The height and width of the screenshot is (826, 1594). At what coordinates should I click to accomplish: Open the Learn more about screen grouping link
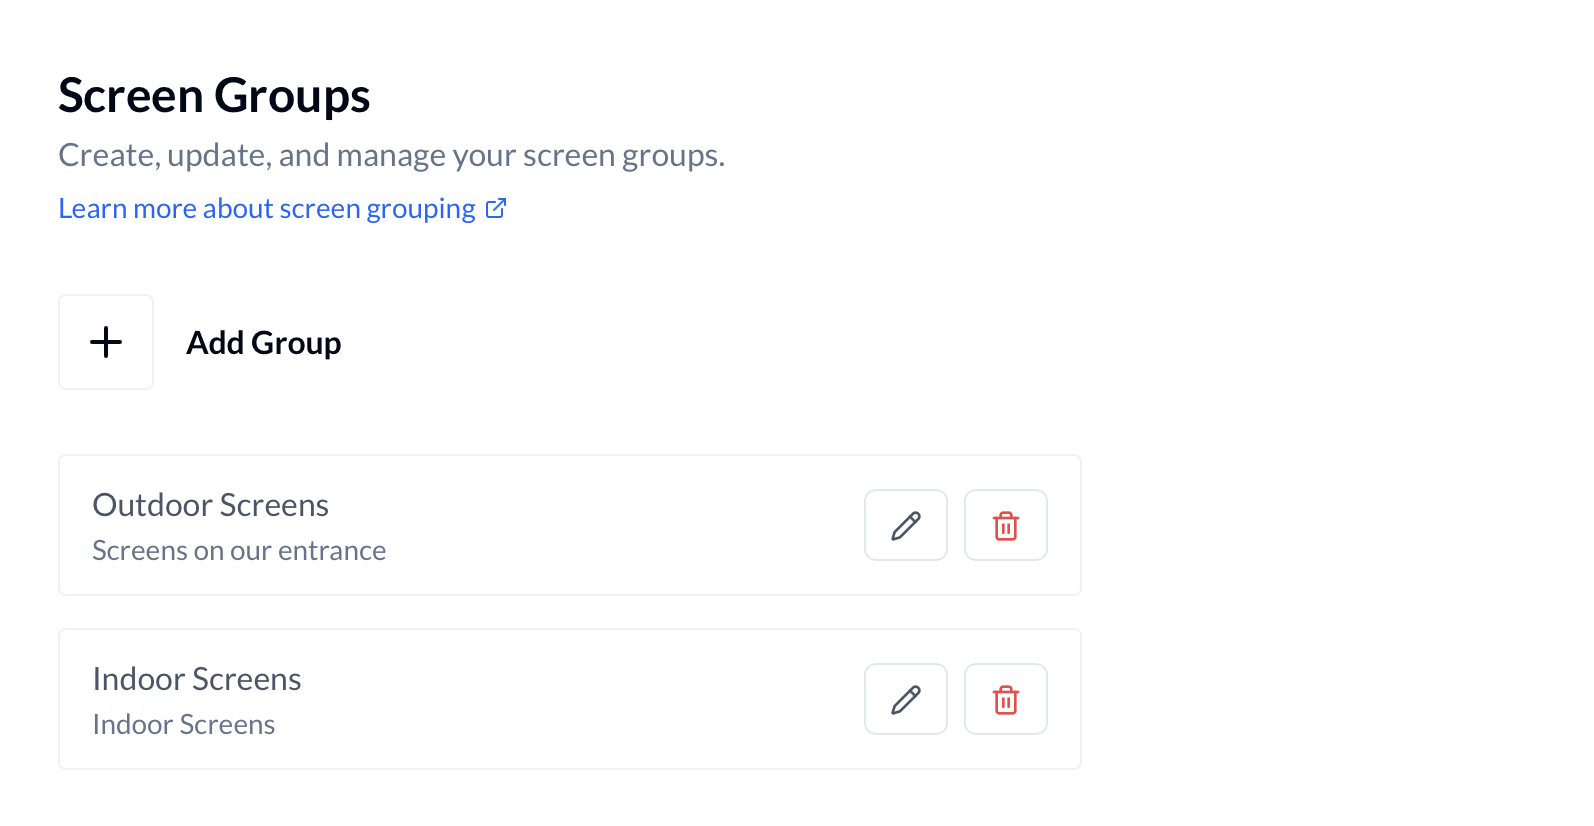[x=266, y=208]
